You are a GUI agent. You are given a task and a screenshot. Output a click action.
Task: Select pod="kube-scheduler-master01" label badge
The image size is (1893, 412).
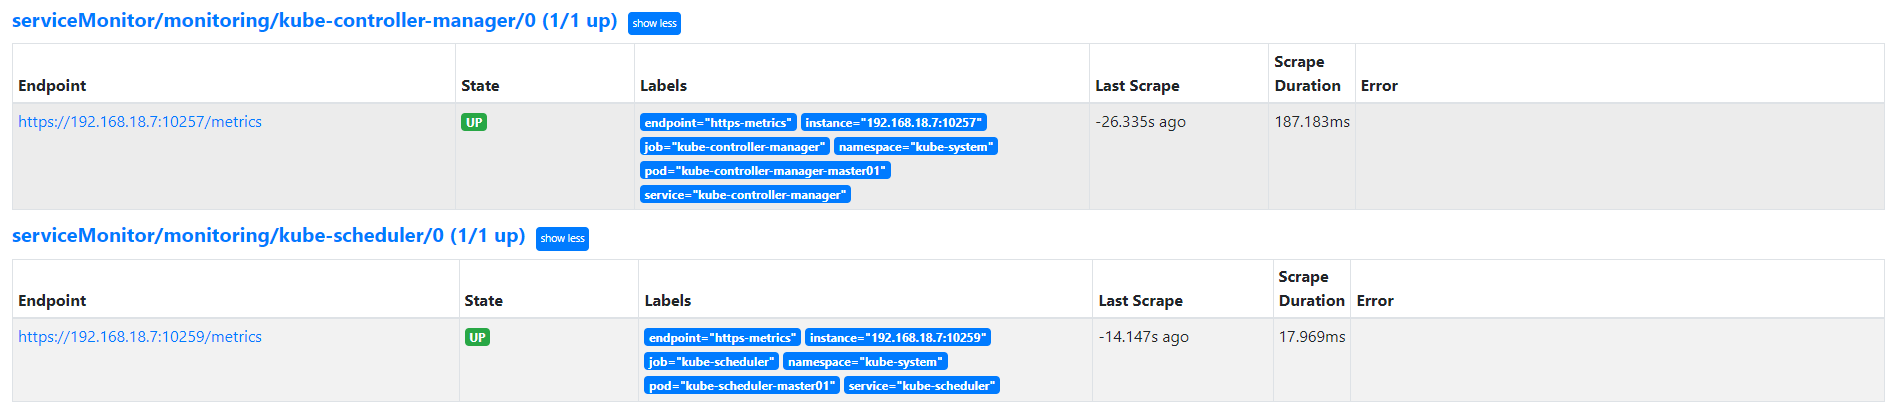click(x=742, y=385)
